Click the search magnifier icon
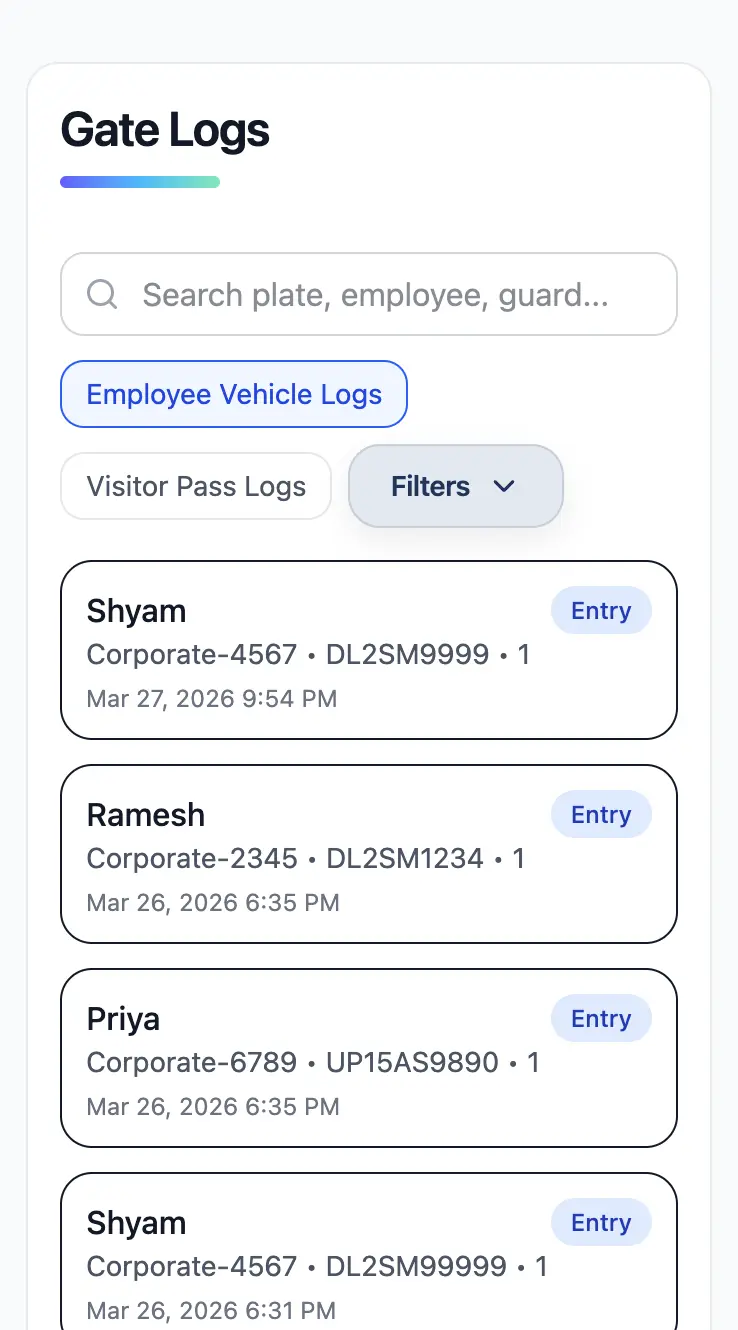This screenshot has width=738, height=1330. pos(103,294)
